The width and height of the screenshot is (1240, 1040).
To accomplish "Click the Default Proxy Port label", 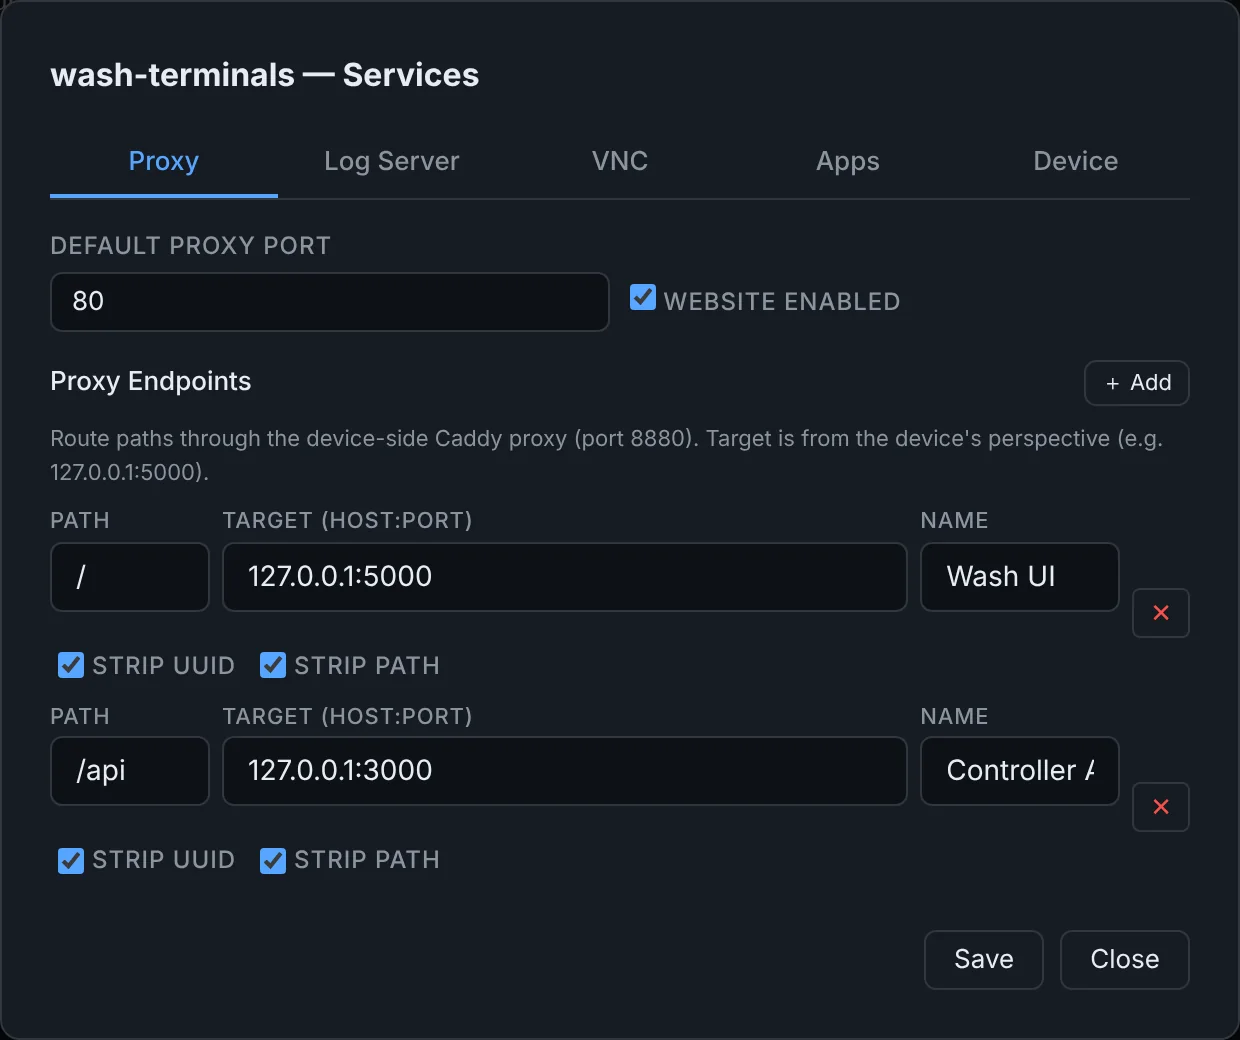I will coord(191,246).
